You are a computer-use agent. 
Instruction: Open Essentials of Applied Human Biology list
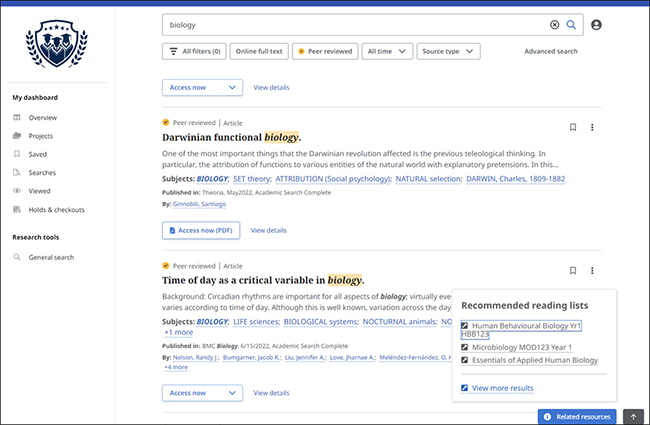click(x=535, y=360)
